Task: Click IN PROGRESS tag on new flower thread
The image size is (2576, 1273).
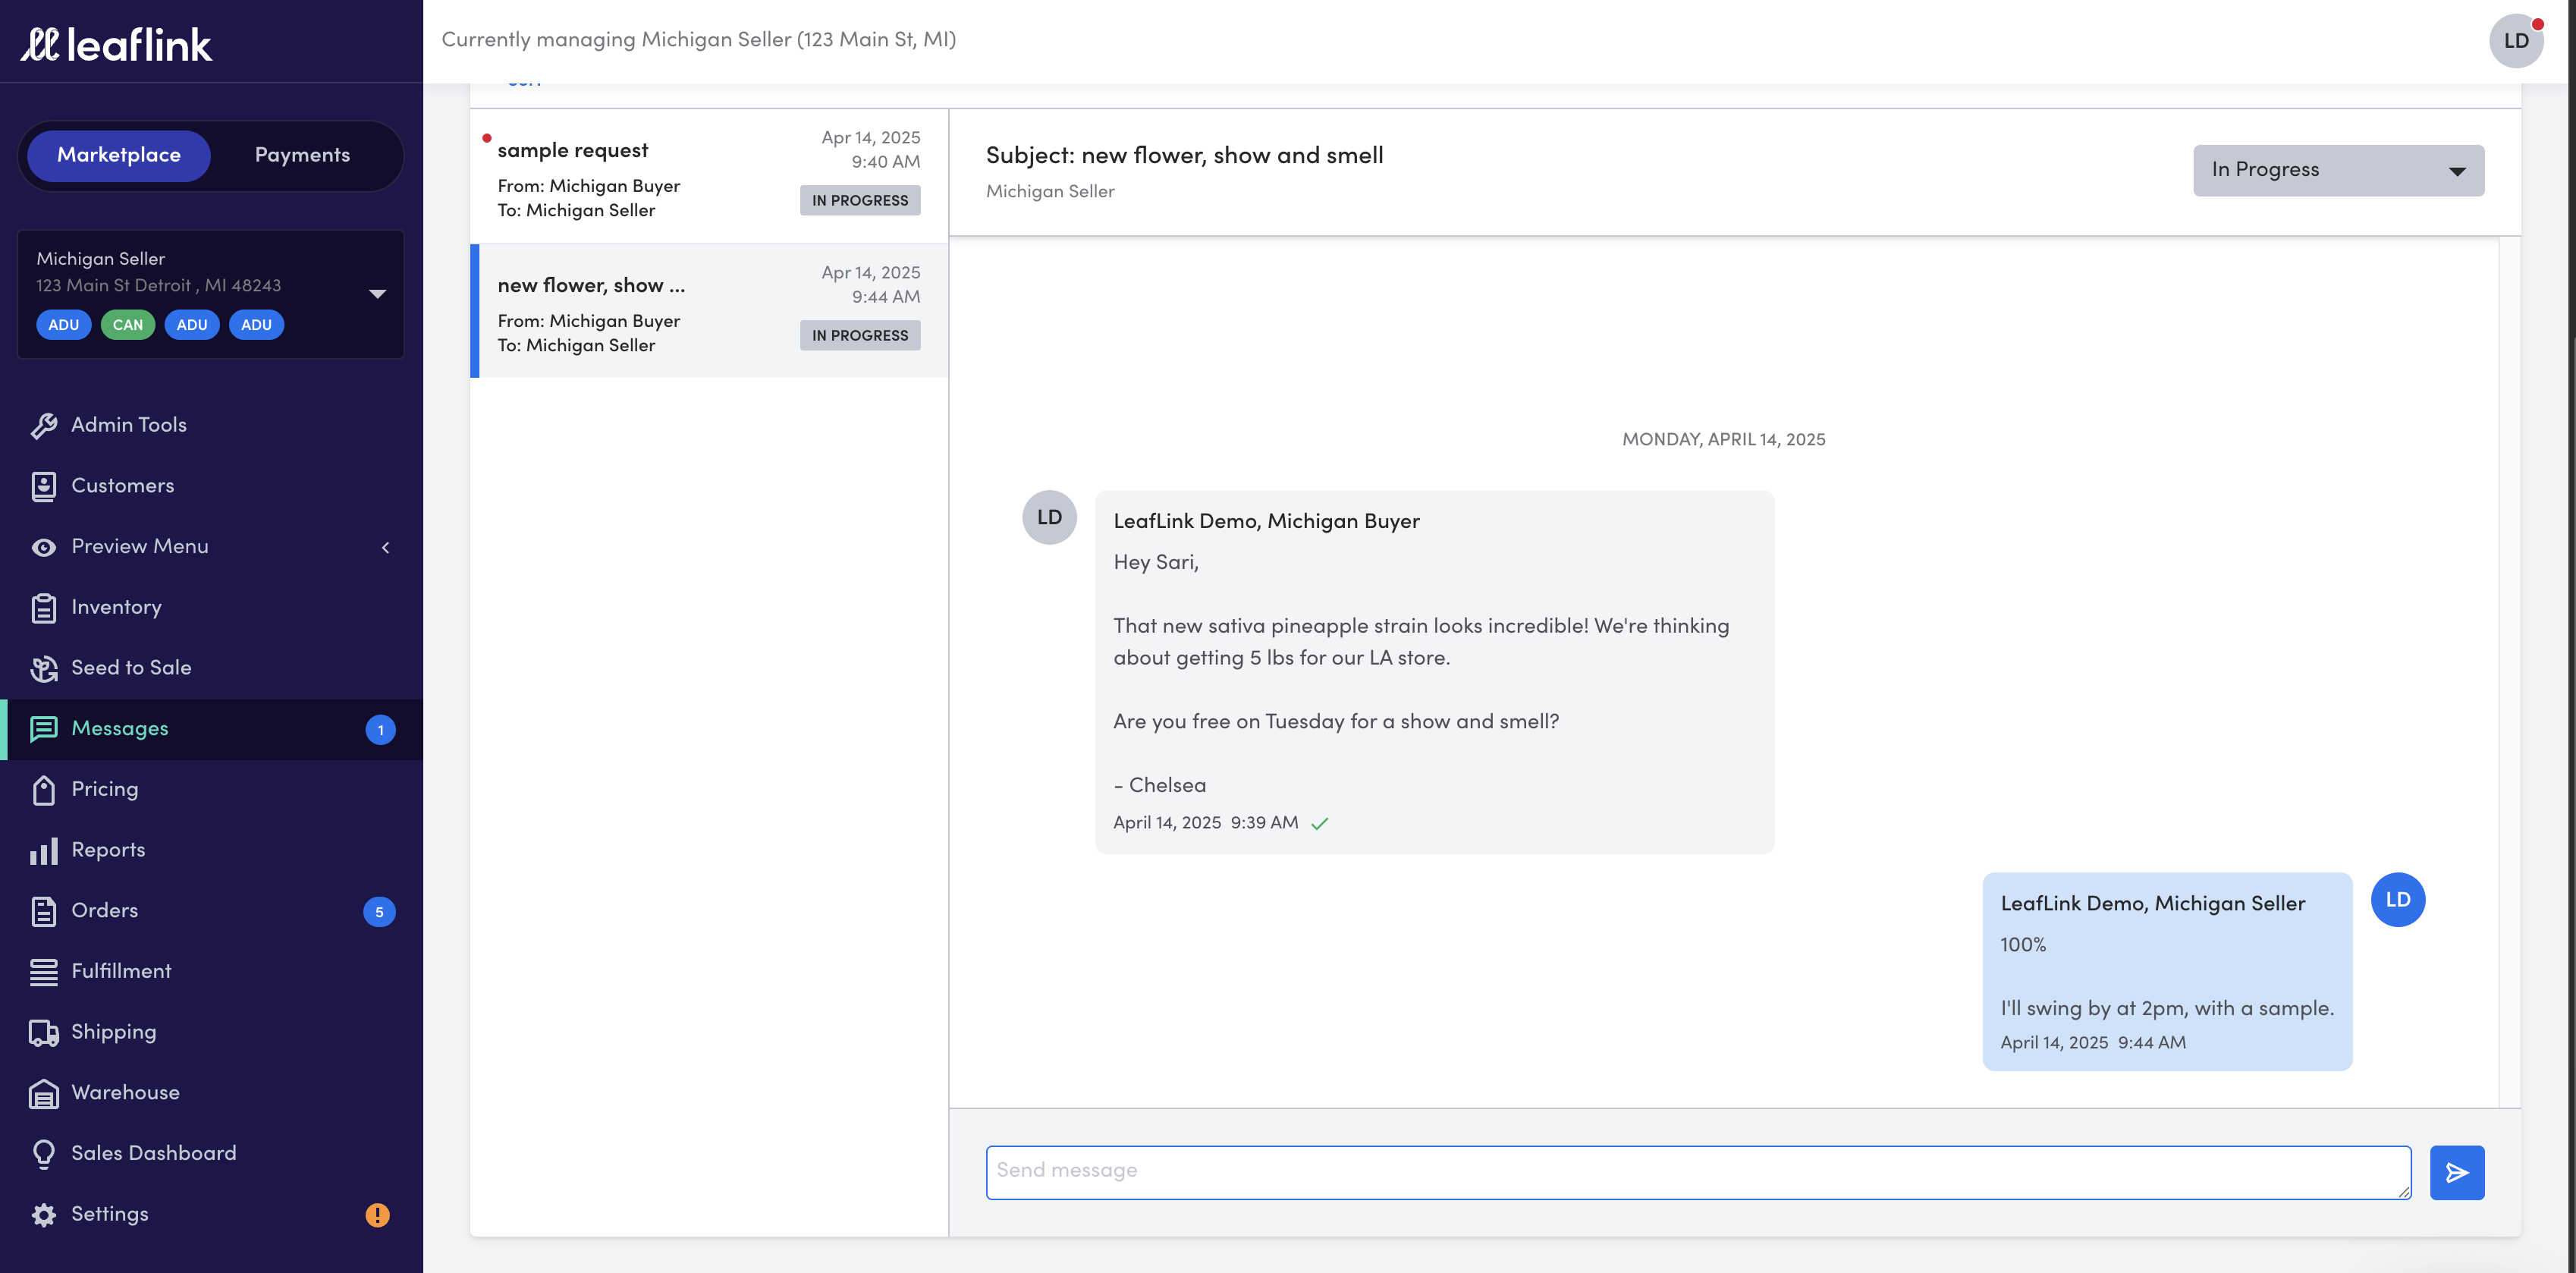Action: 860,335
